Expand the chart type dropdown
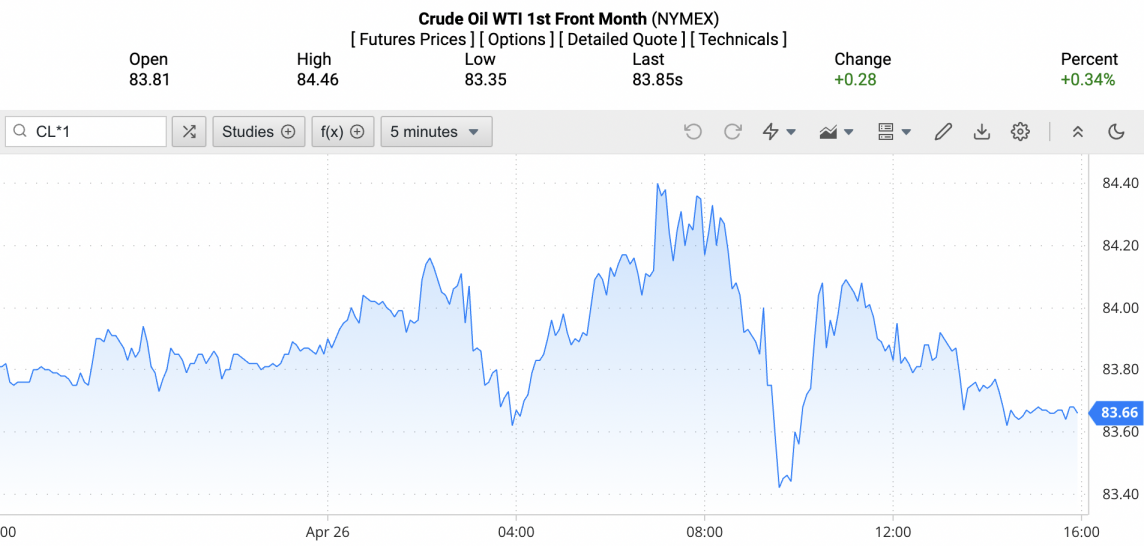Image resolution: width=1144 pixels, height=546 pixels. 836,132
